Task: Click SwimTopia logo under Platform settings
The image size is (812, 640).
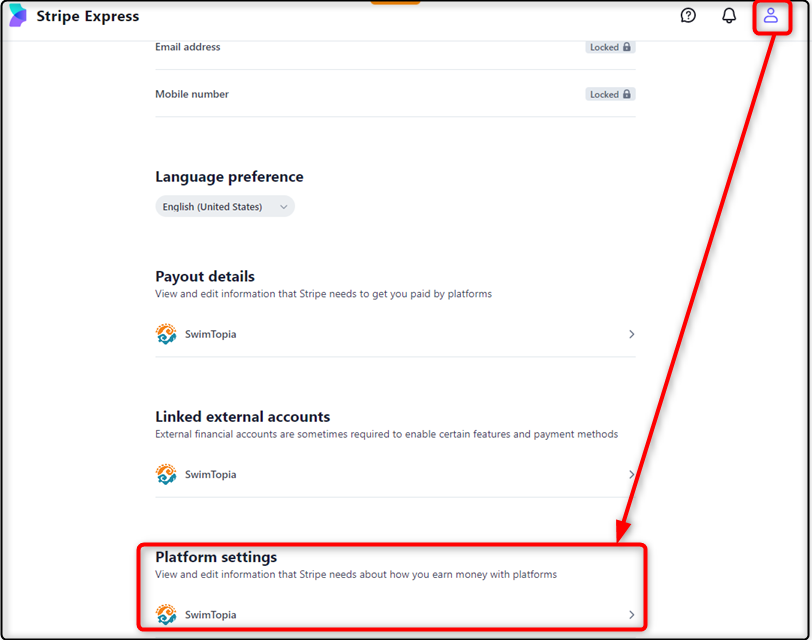Action: (x=166, y=615)
